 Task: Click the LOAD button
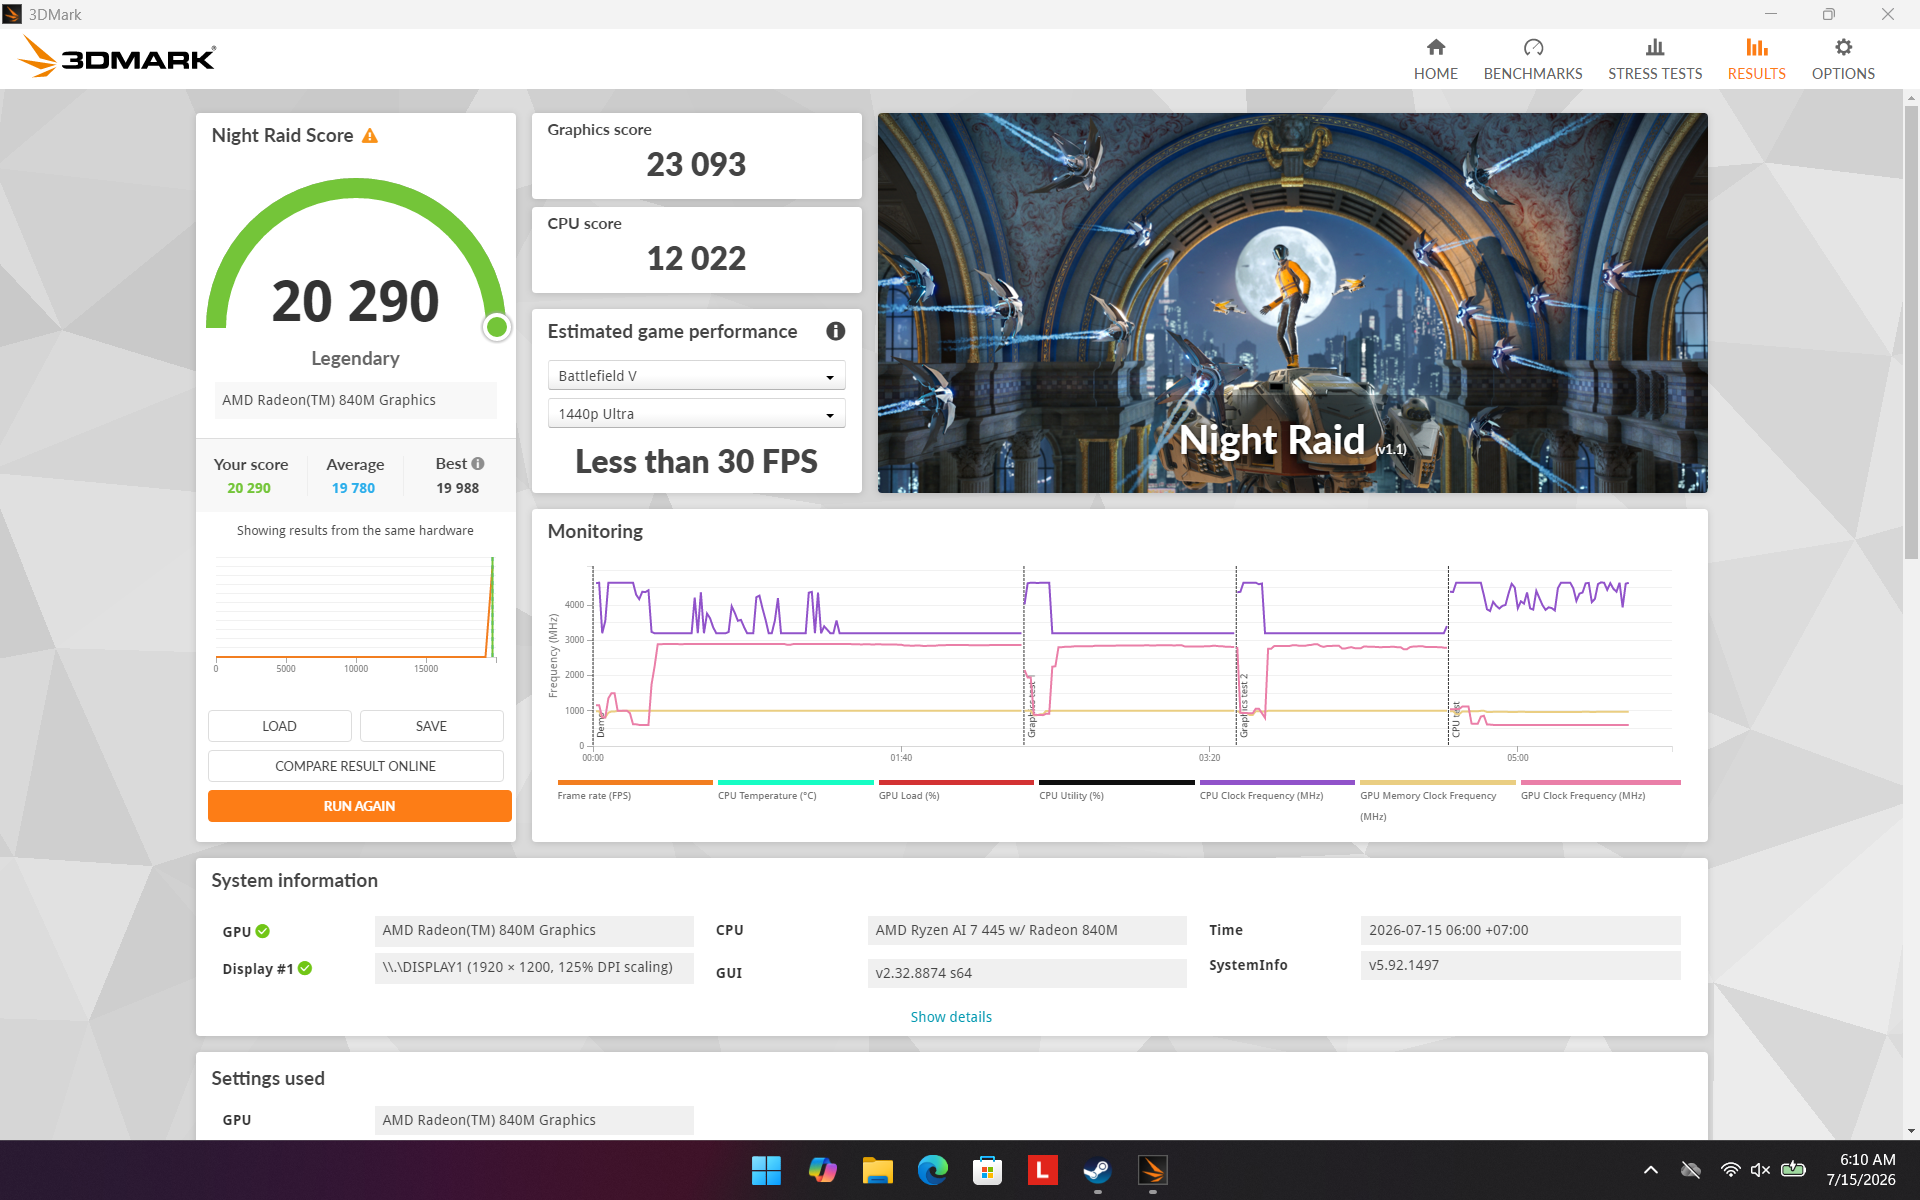[279, 726]
